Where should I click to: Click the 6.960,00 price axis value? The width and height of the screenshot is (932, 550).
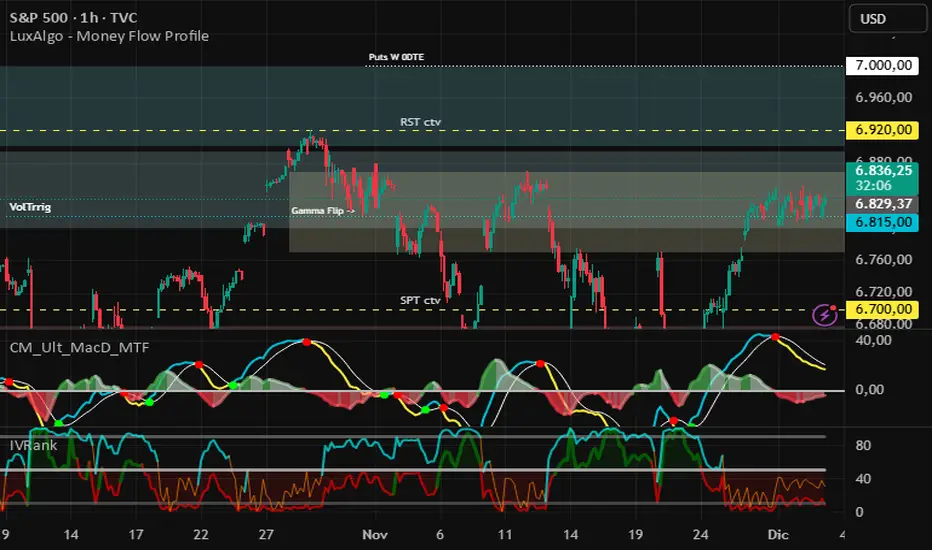[x=883, y=98]
